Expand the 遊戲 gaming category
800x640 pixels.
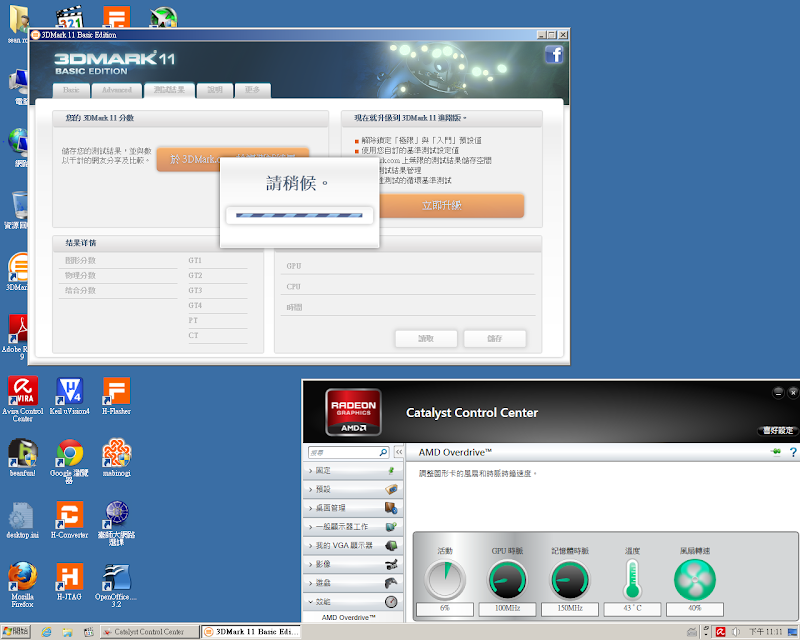(x=353, y=583)
